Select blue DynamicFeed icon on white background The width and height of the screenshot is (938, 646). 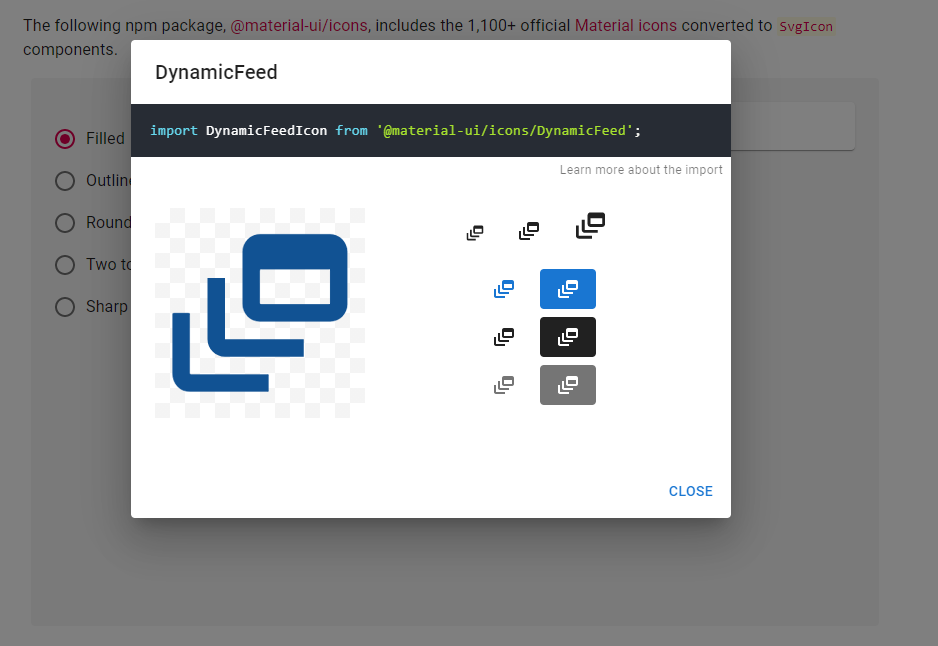point(504,288)
